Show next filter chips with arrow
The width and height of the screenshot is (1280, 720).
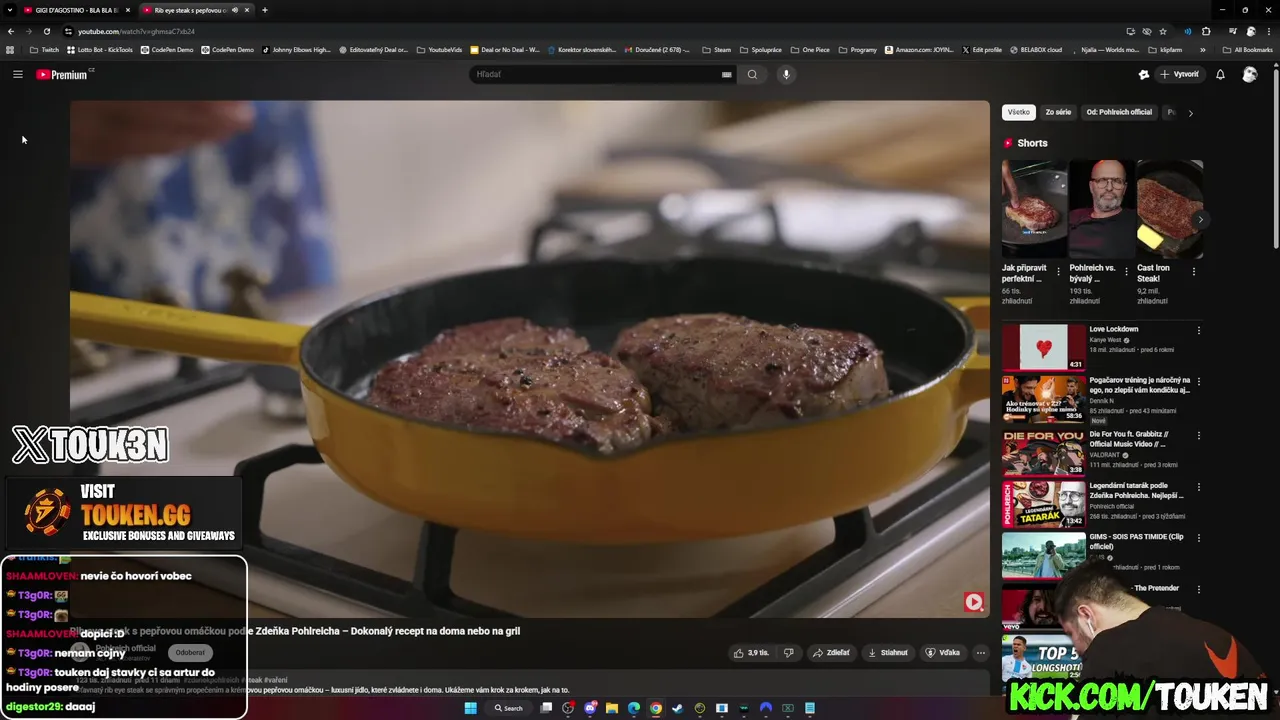[x=1190, y=113]
